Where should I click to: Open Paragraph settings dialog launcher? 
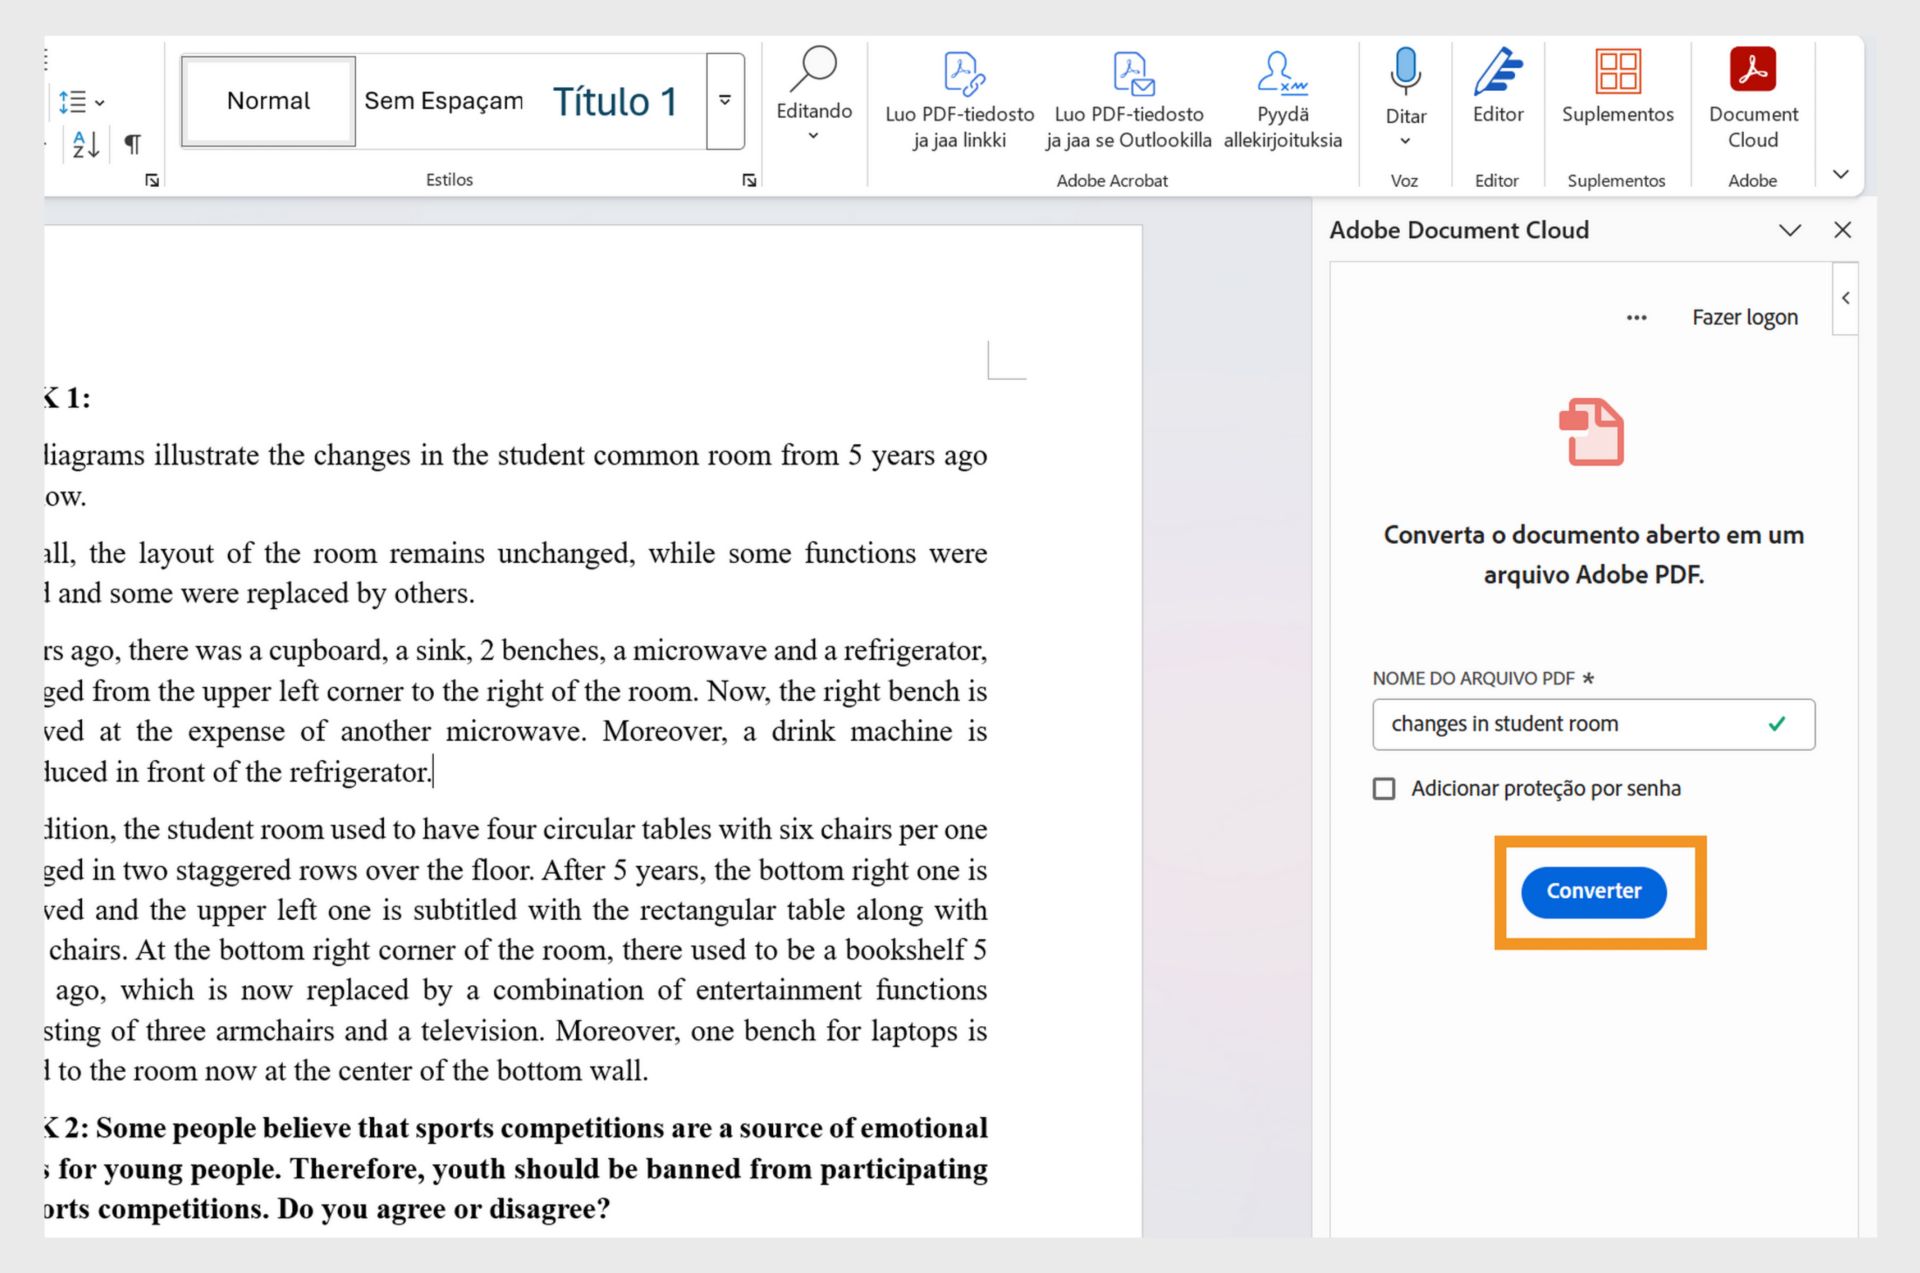(152, 180)
